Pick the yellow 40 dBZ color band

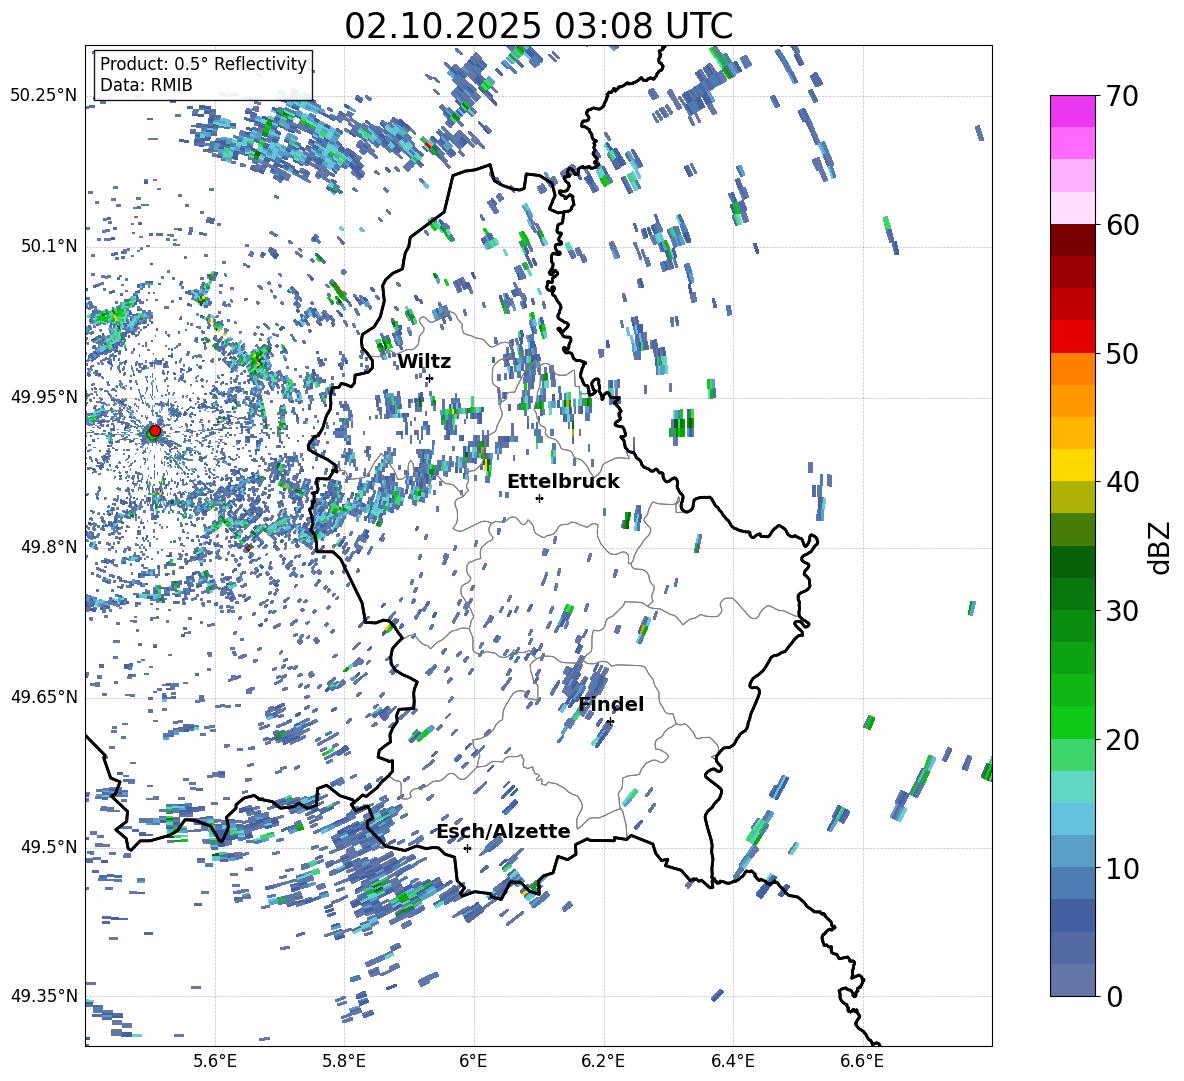[x=1072, y=465]
